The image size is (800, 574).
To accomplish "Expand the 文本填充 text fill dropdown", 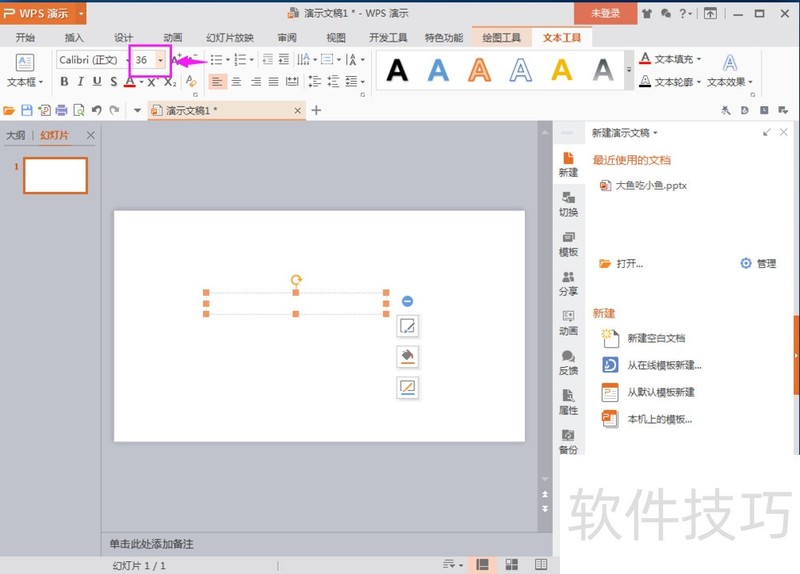I will point(698,59).
